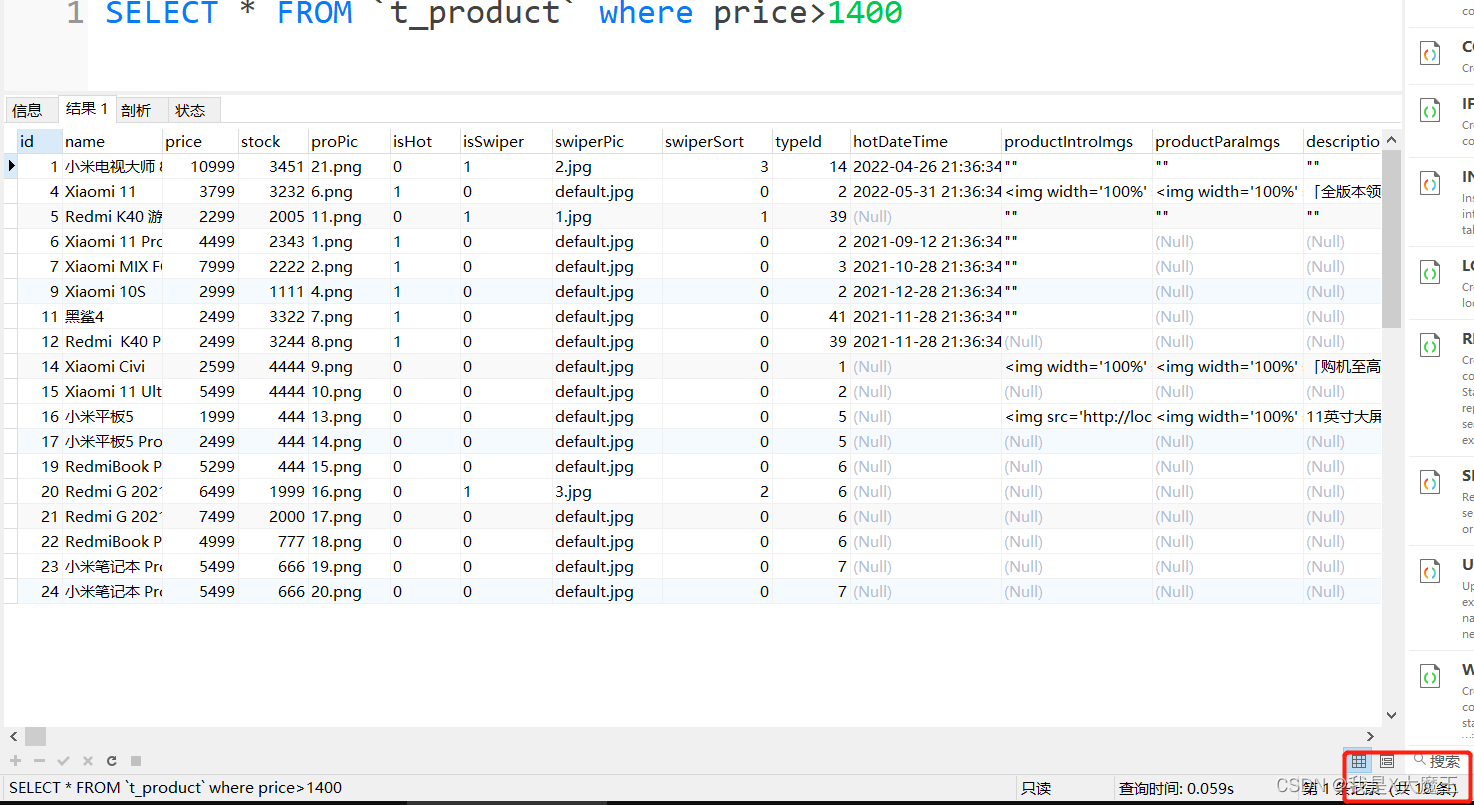This screenshot has width=1474, height=805.
Task: Click the magnifier 搜索 search button
Action: (x=1436, y=761)
